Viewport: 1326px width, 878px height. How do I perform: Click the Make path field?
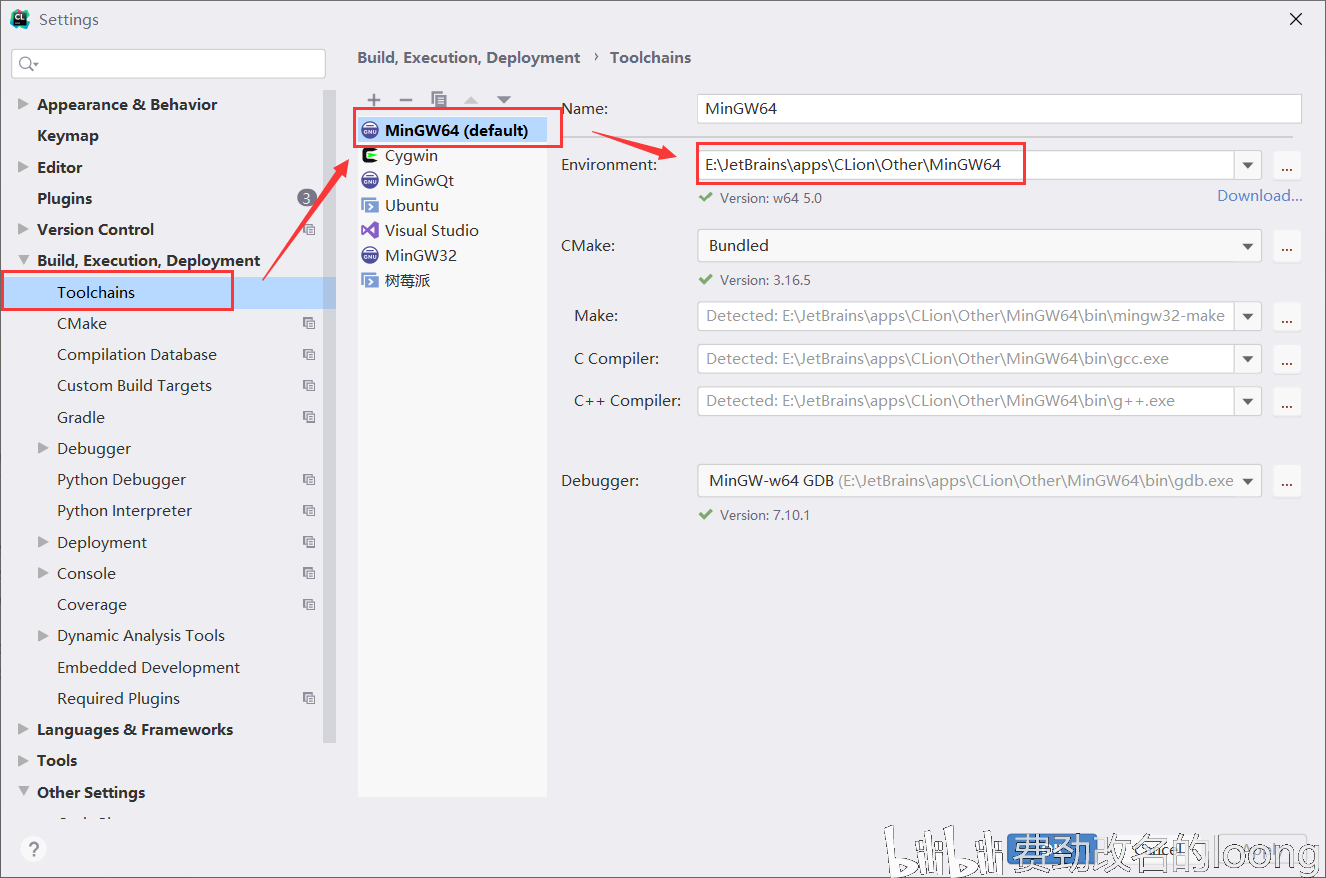point(965,316)
